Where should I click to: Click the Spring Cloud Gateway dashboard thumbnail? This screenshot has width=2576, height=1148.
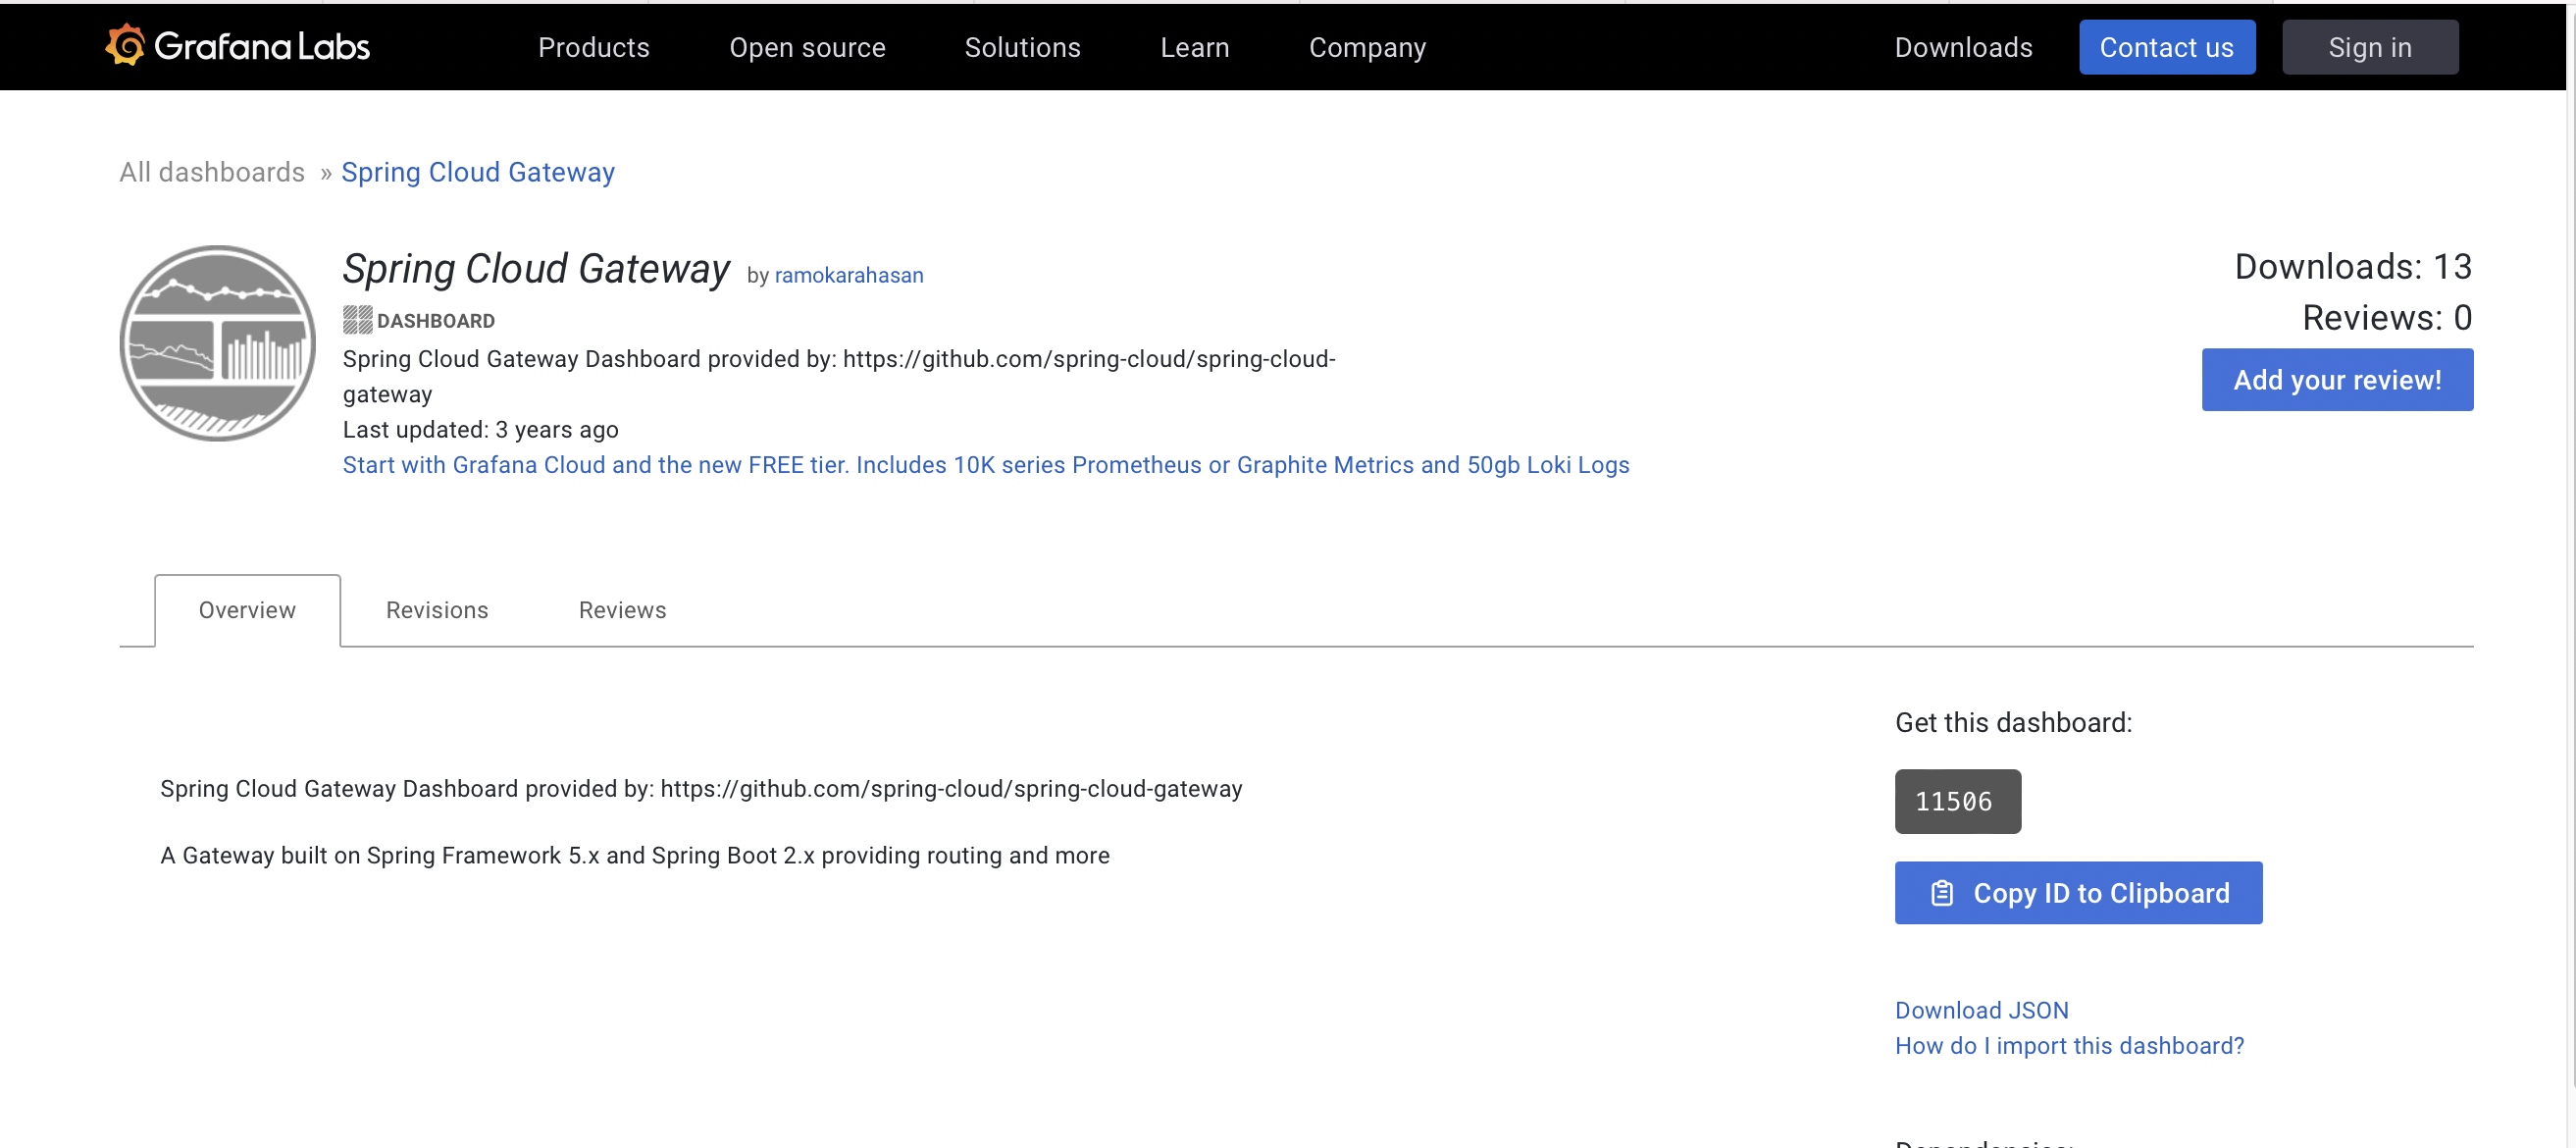point(217,343)
